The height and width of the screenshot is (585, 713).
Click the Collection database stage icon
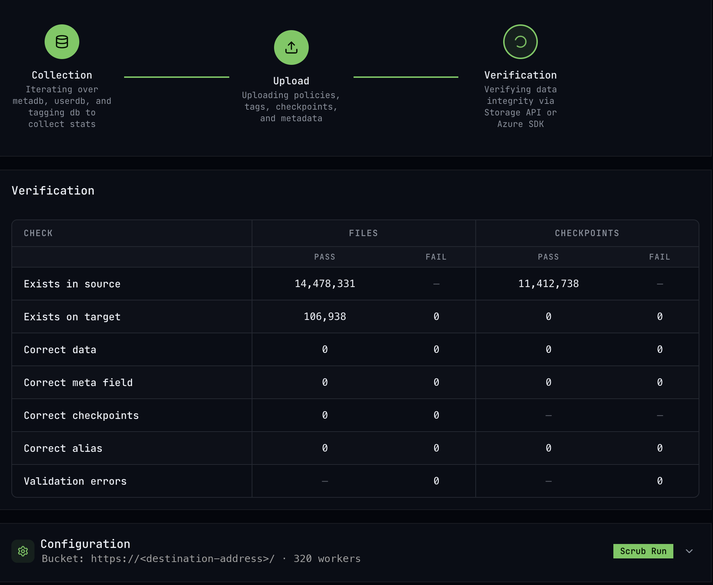point(62,42)
